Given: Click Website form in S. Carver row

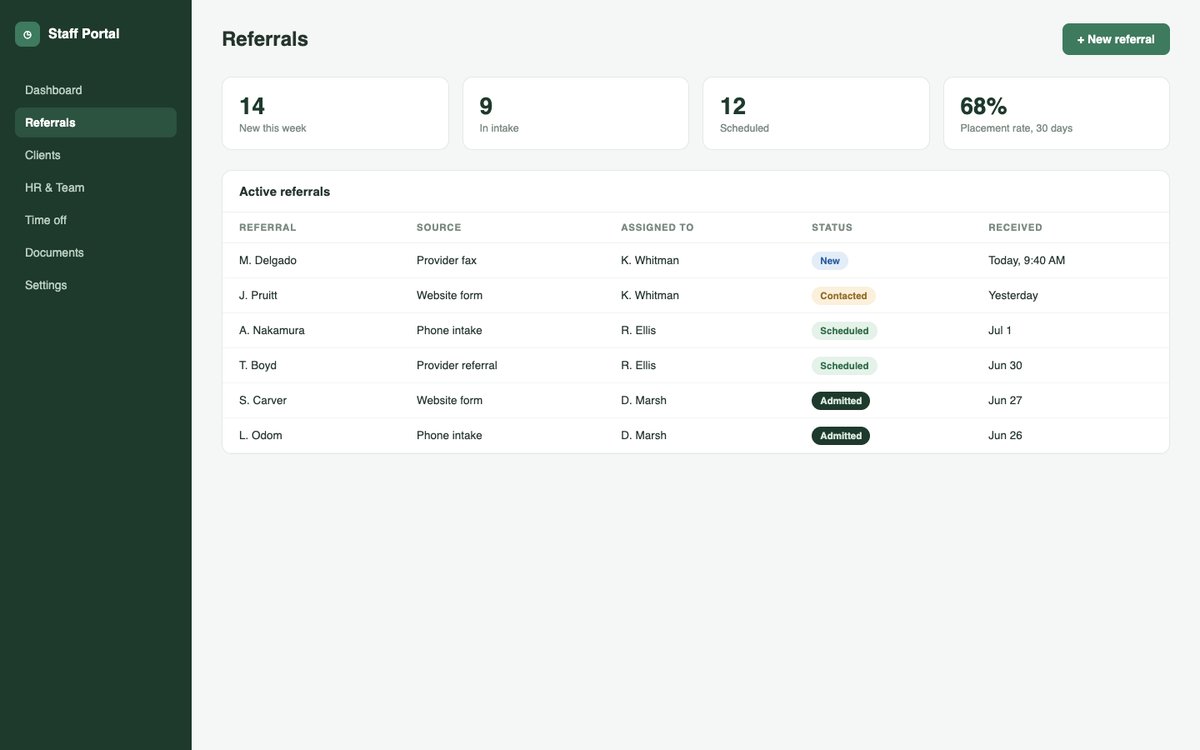Looking at the screenshot, I should [450, 400].
